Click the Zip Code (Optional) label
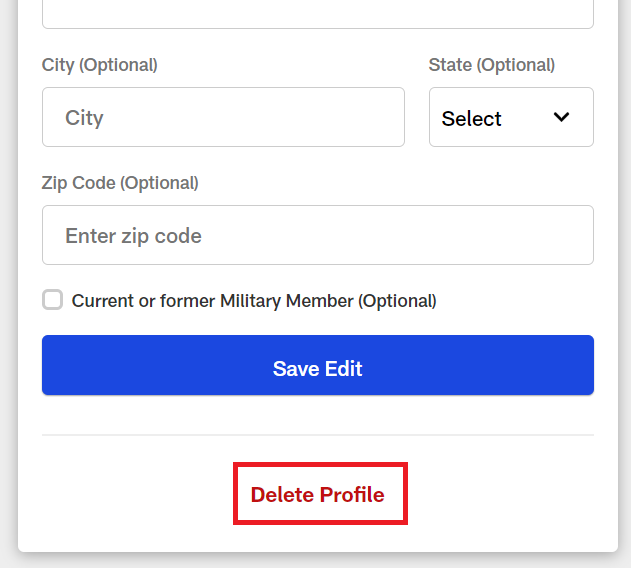The image size is (631, 568). coord(120,183)
